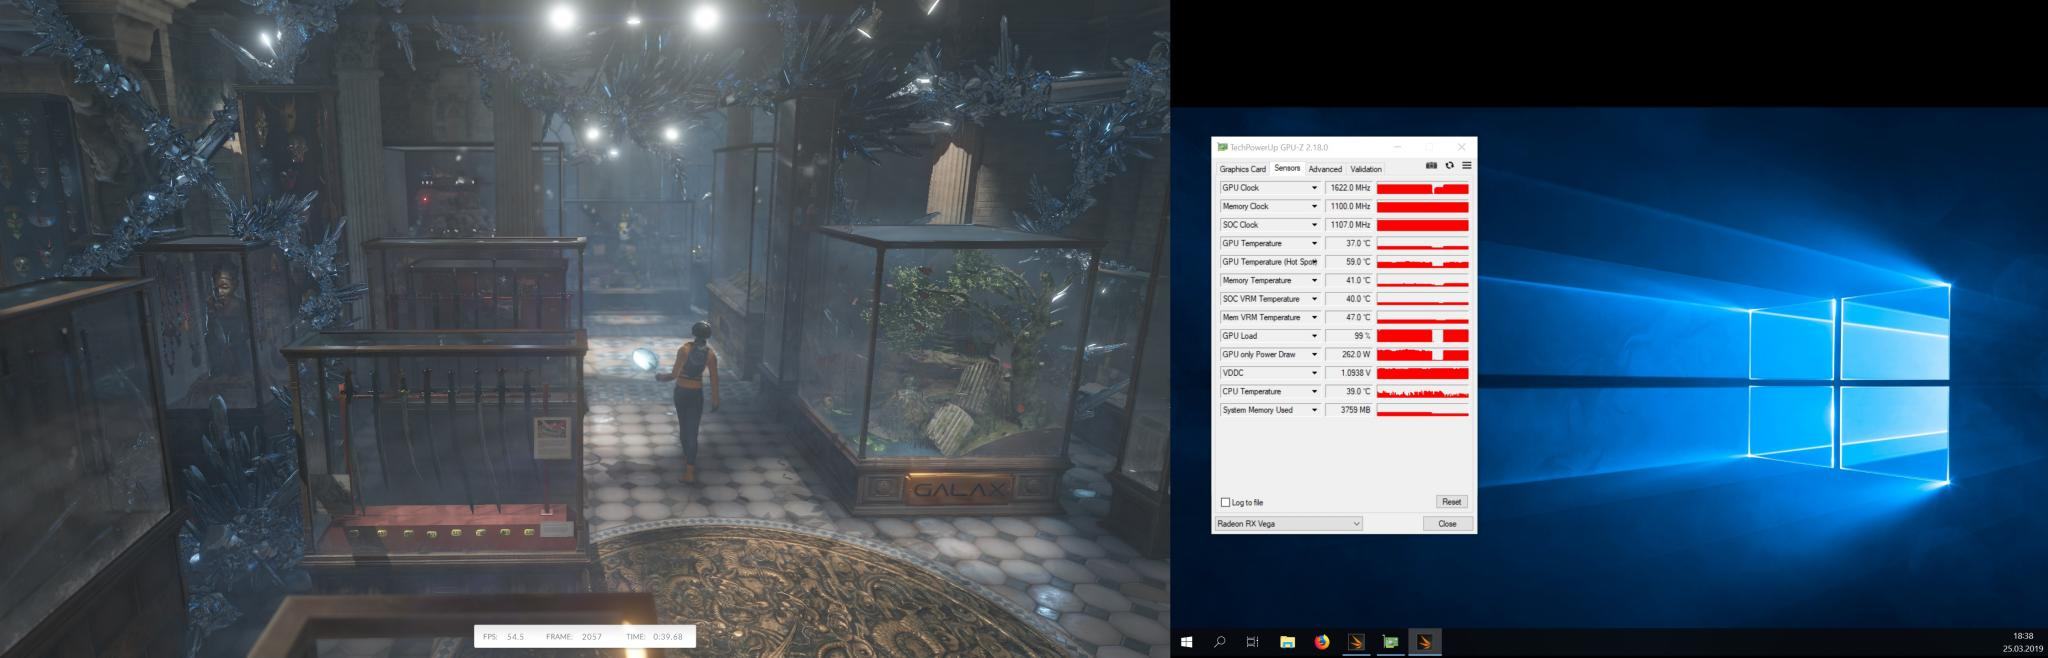The height and width of the screenshot is (658, 2048).
Task: Open the Advanced tab
Action: coord(1325,169)
